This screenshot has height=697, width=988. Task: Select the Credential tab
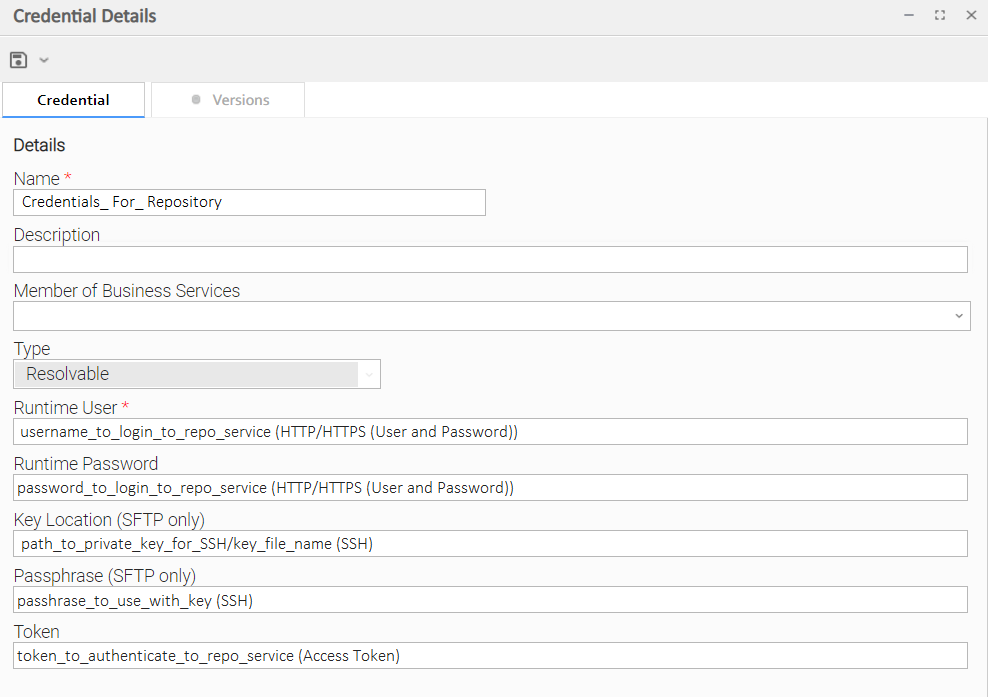pyautogui.click(x=73, y=100)
